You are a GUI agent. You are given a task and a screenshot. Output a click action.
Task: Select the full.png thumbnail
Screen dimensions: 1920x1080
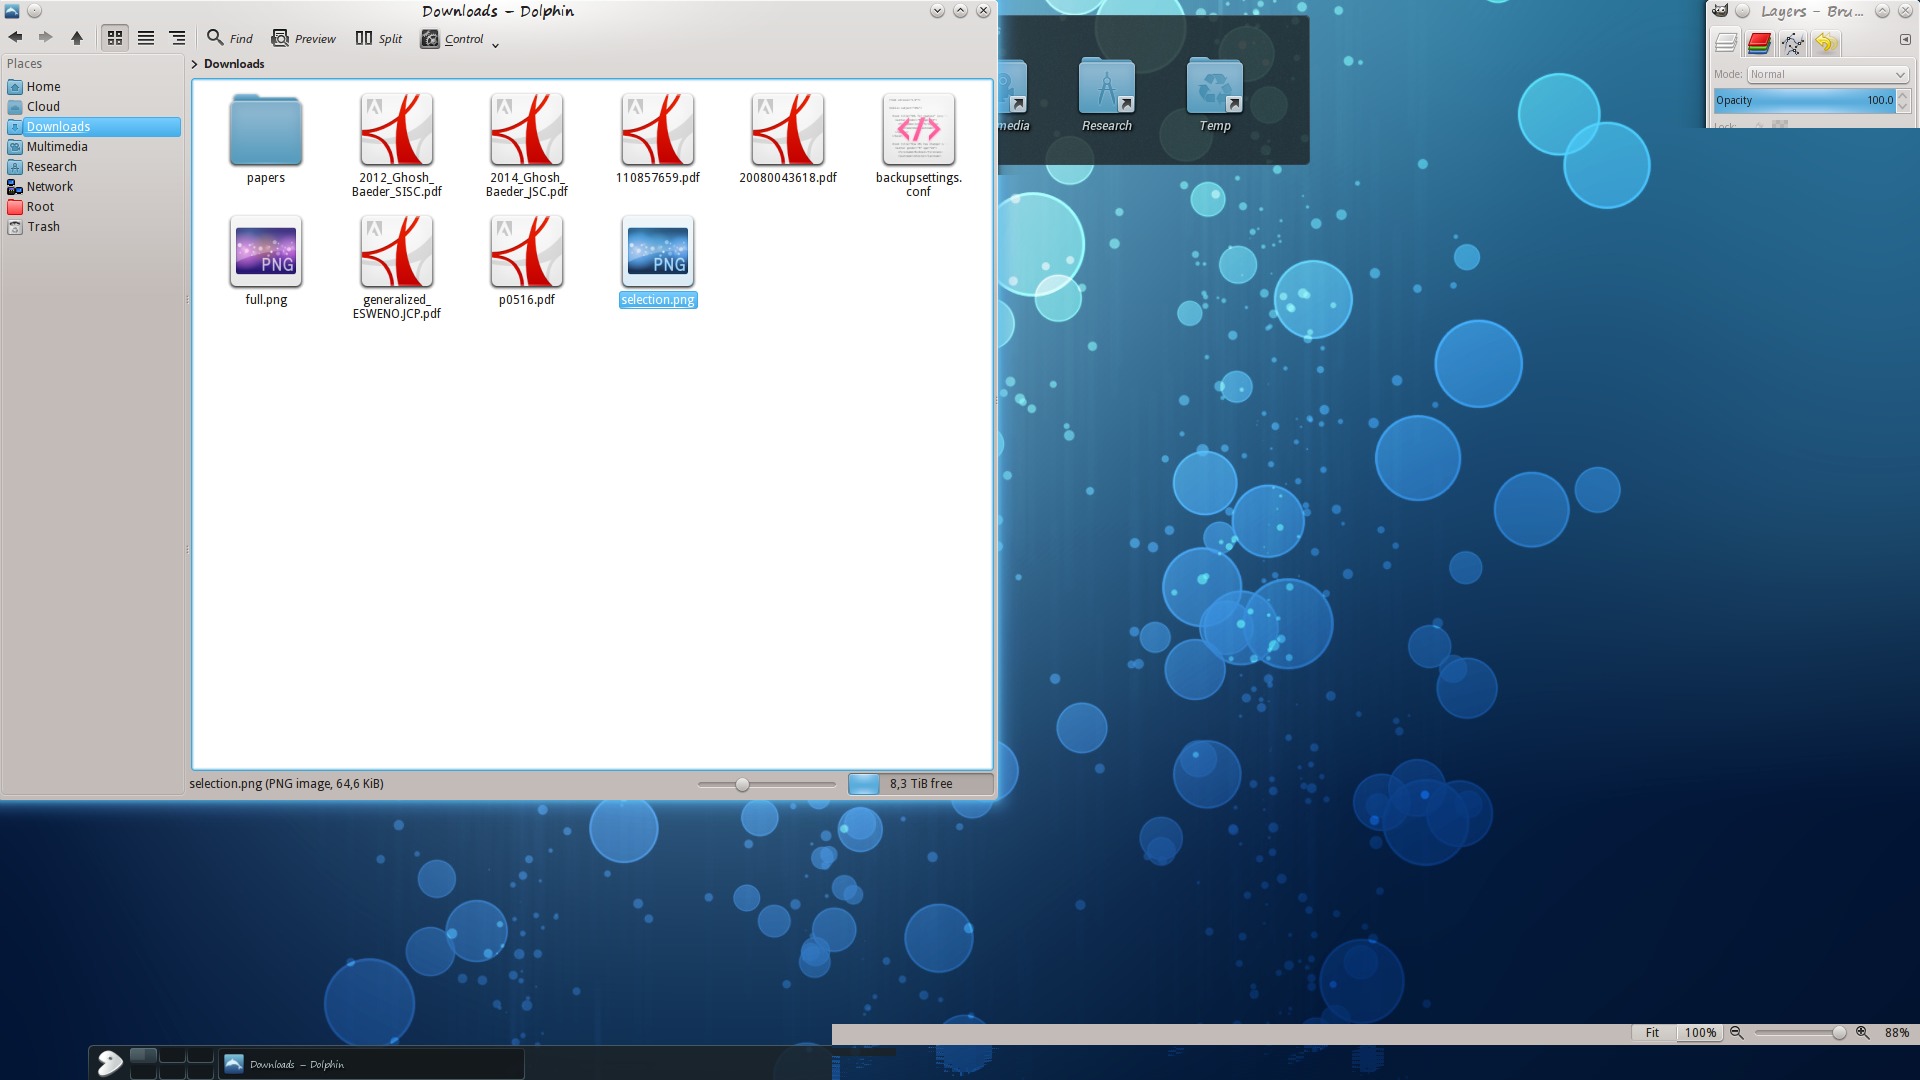click(x=266, y=252)
